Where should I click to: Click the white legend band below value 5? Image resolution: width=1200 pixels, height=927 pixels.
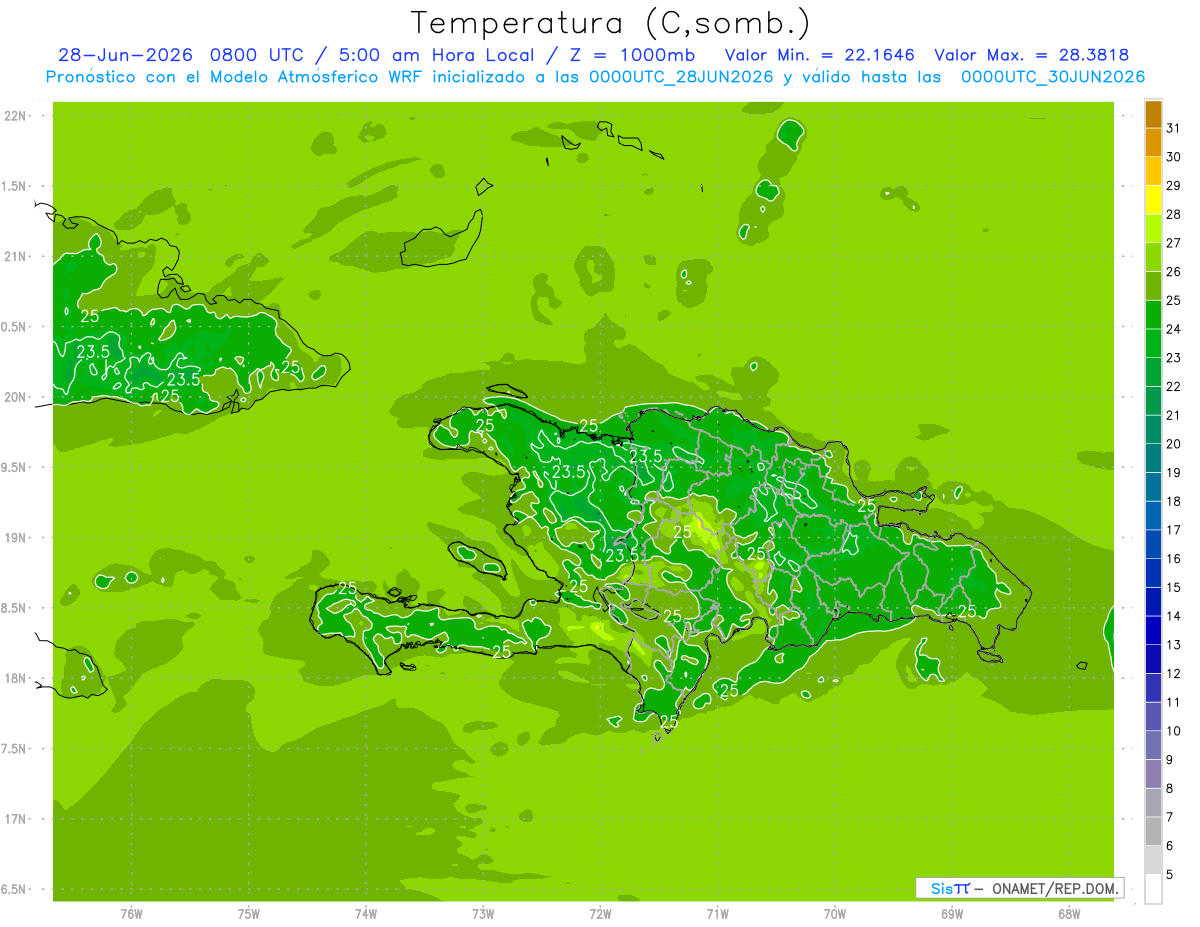(1153, 888)
